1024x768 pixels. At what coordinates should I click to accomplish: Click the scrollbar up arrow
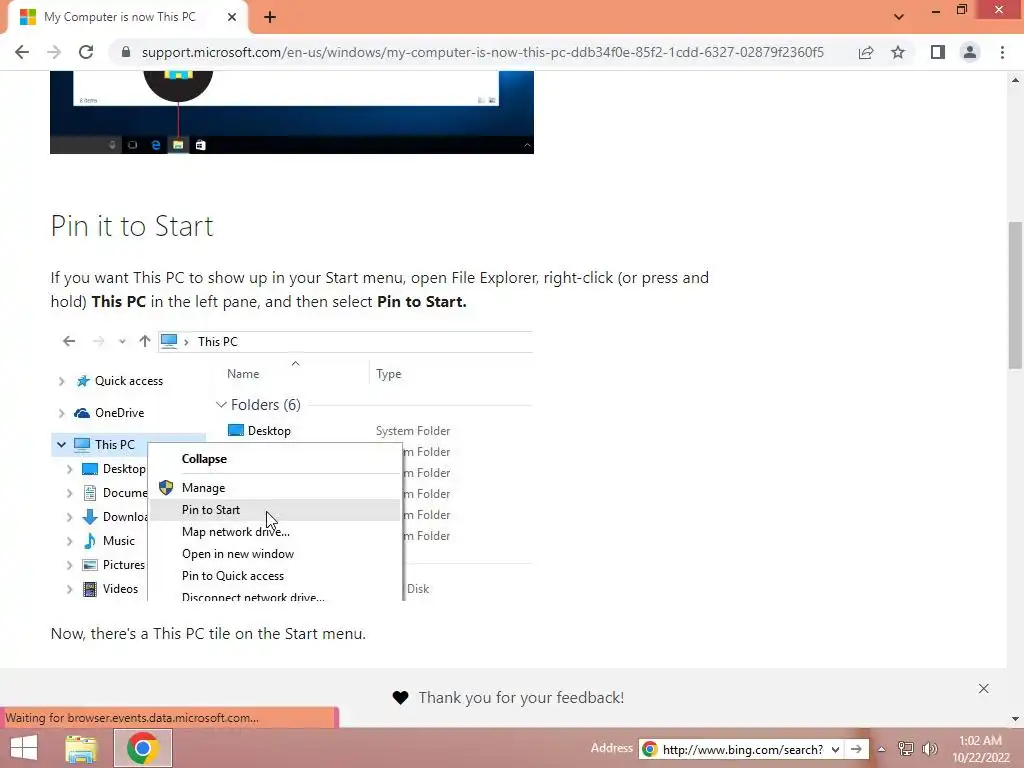pos(1016,80)
